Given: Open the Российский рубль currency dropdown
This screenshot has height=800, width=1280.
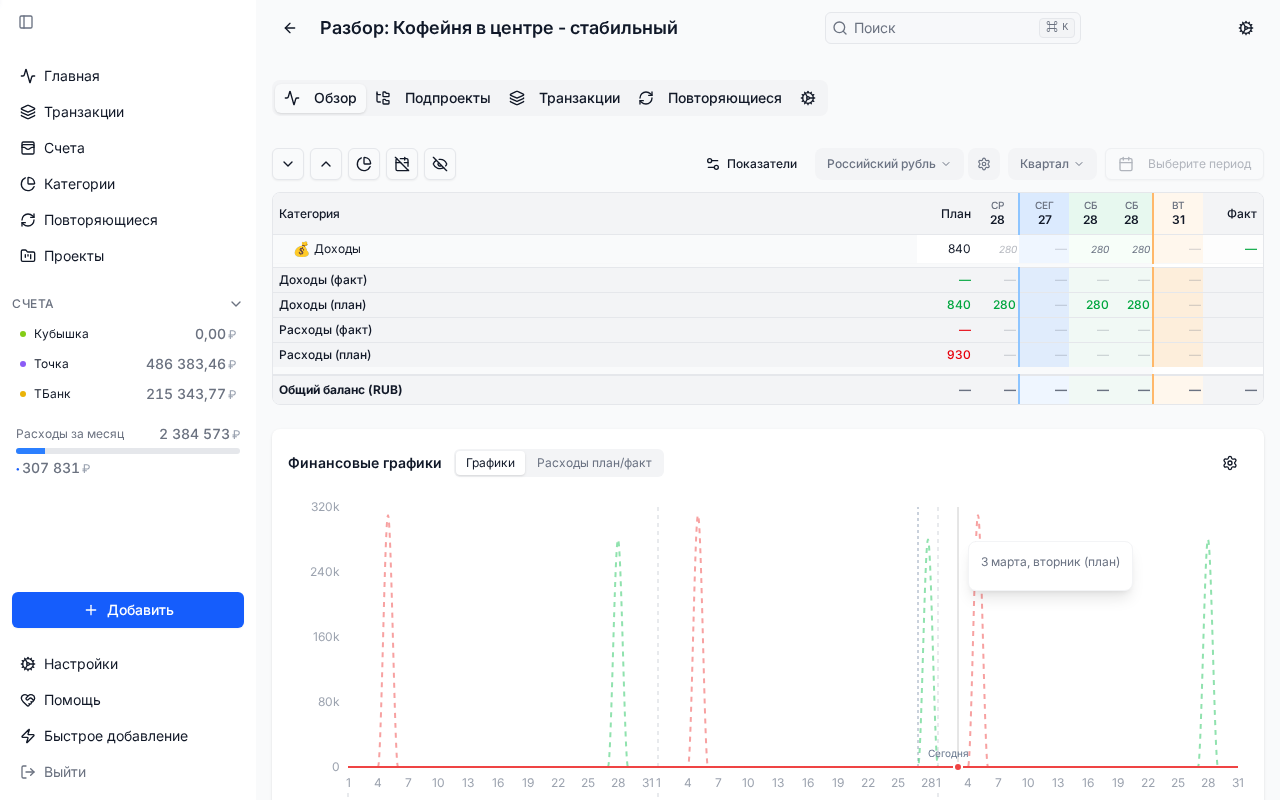Looking at the screenshot, I should pos(888,164).
